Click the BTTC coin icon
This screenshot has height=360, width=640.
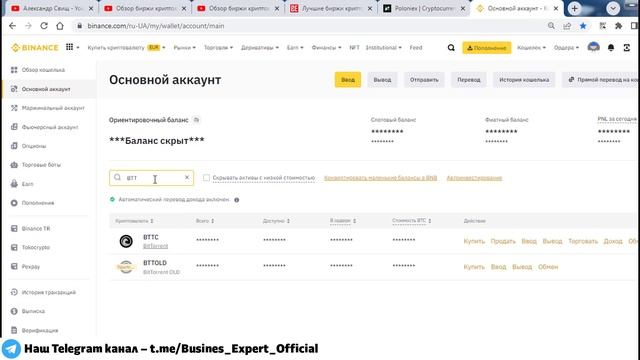(126, 241)
